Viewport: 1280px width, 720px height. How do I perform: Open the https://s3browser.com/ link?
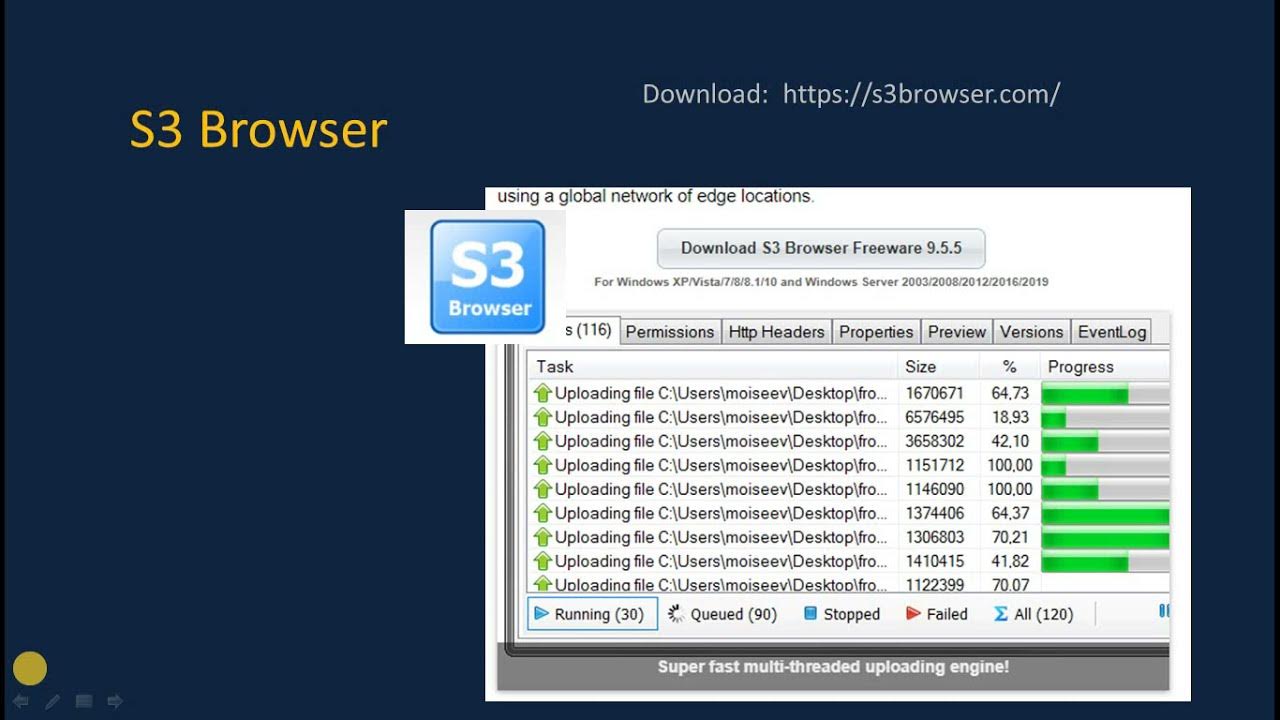(921, 94)
